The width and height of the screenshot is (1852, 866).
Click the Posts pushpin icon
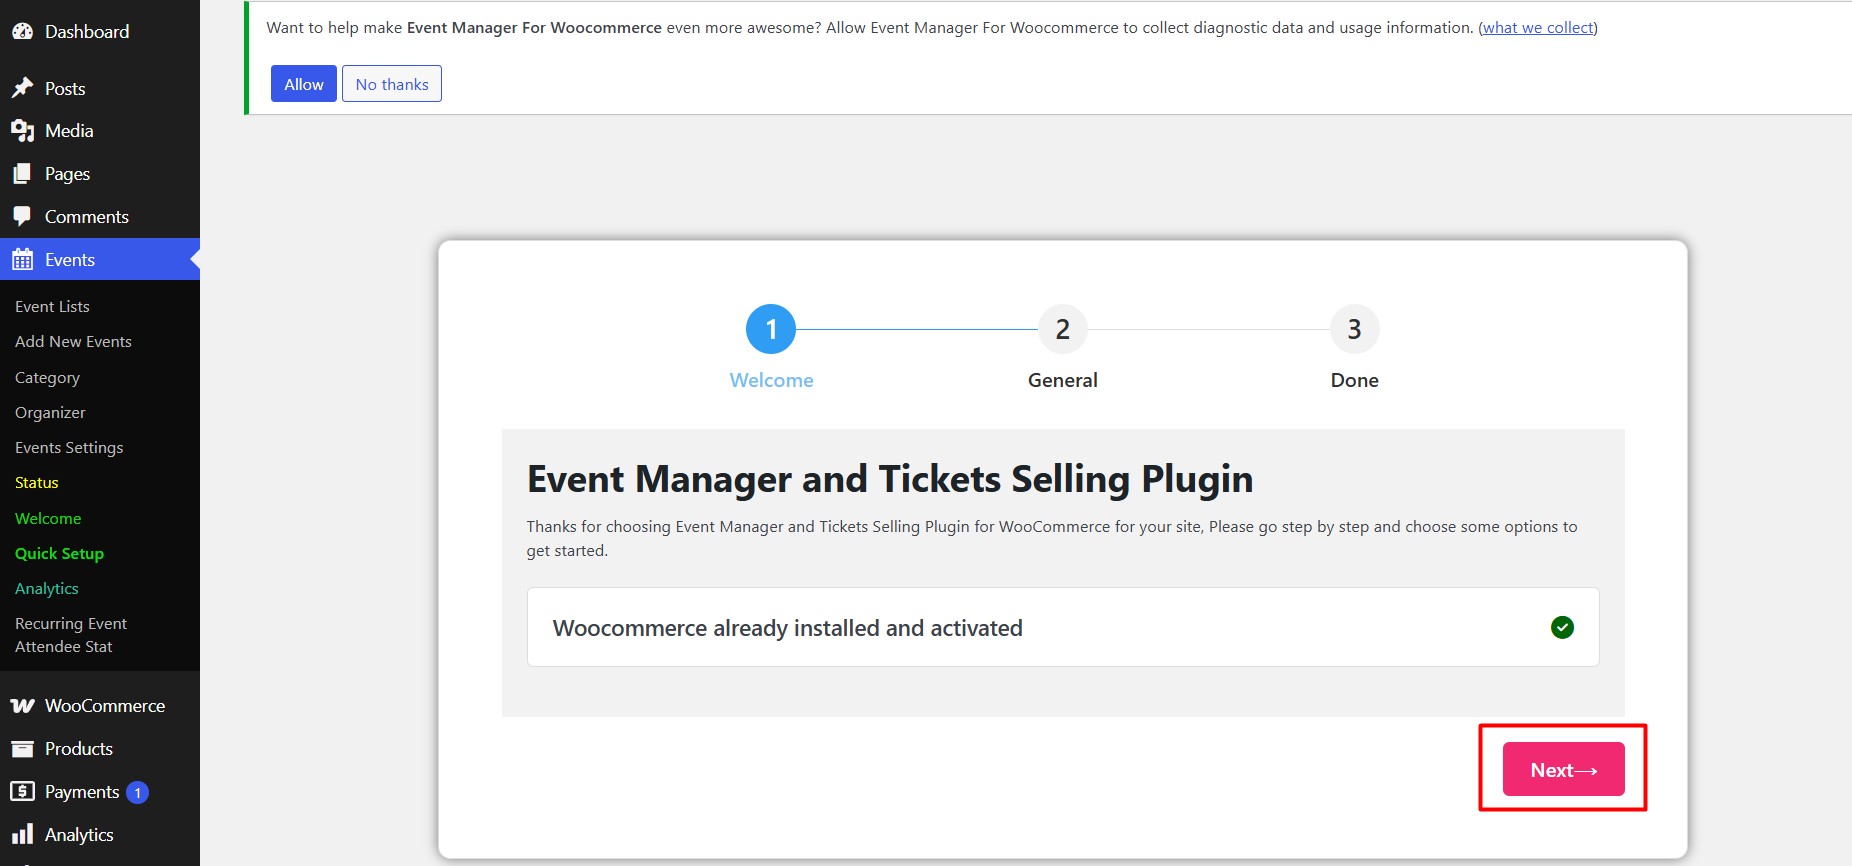(22, 88)
